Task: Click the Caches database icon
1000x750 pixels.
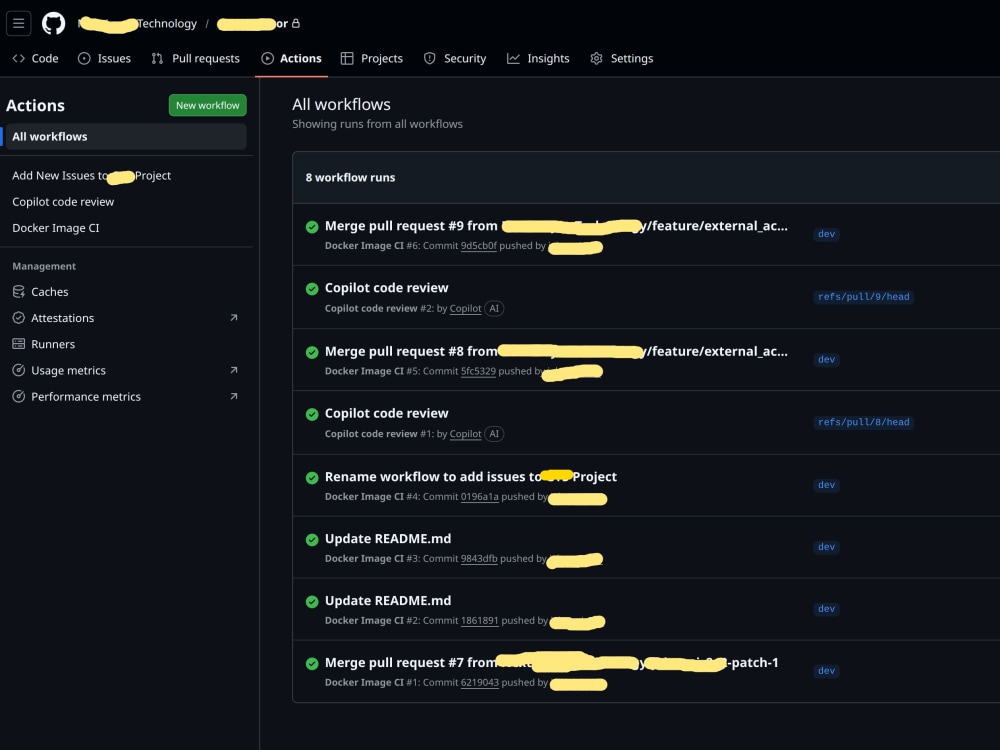Action: (x=18, y=292)
